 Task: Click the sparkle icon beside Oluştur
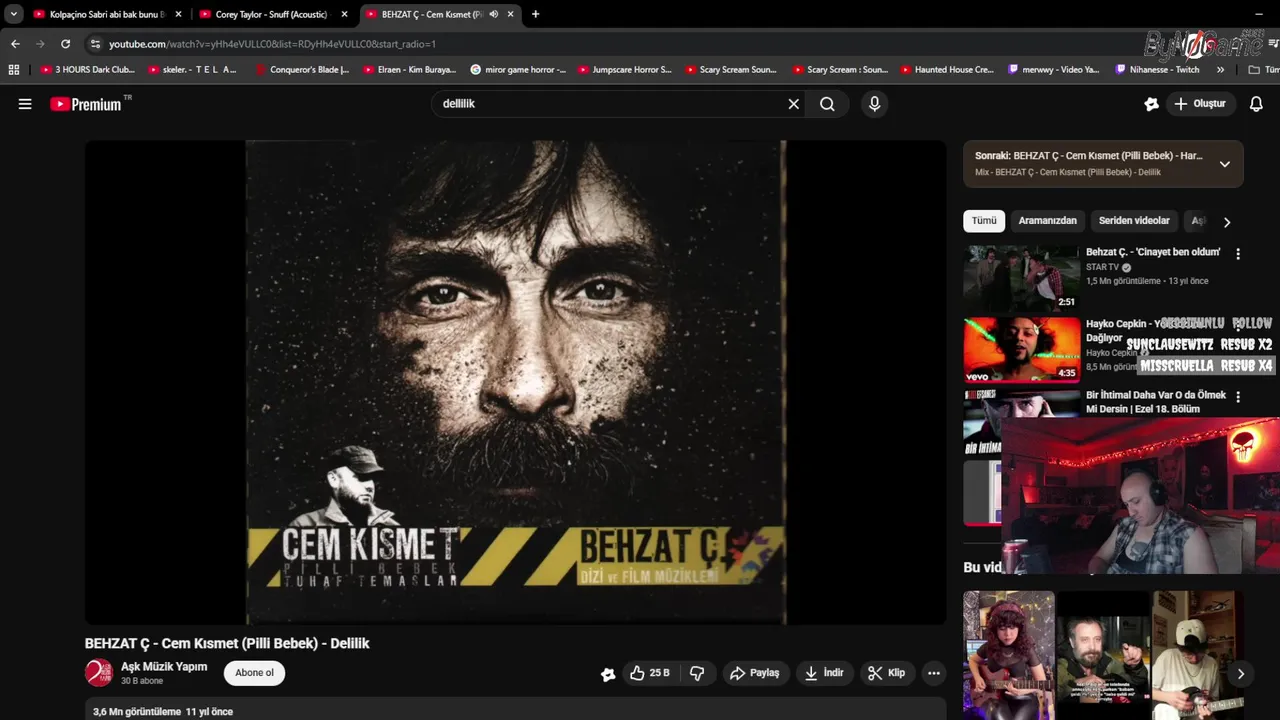1151,104
